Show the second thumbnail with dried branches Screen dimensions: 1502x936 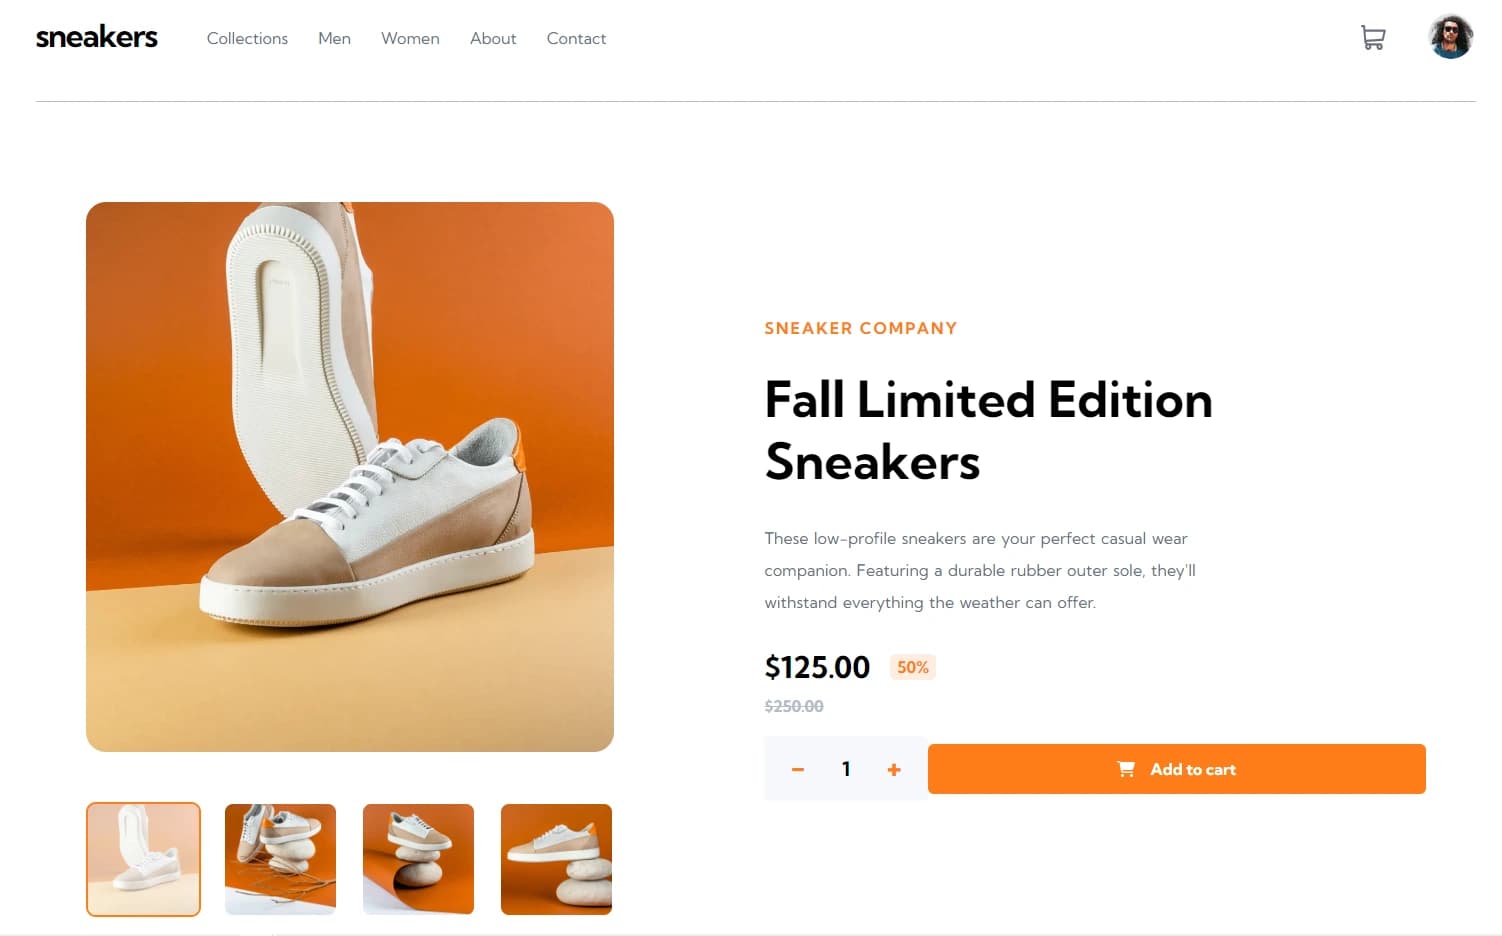click(280, 859)
